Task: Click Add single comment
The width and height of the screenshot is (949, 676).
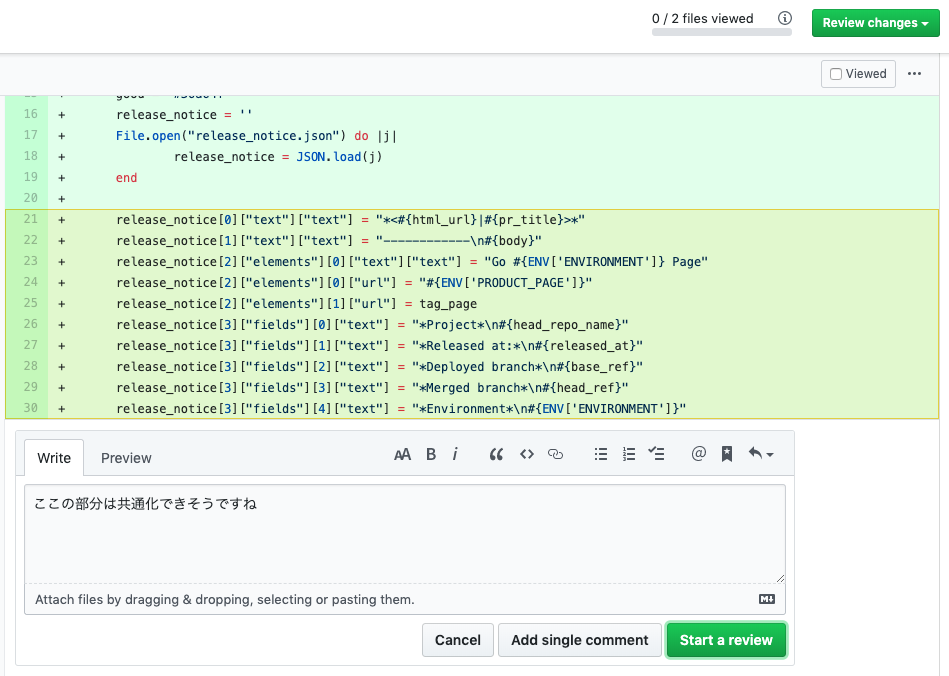Action: [579, 640]
